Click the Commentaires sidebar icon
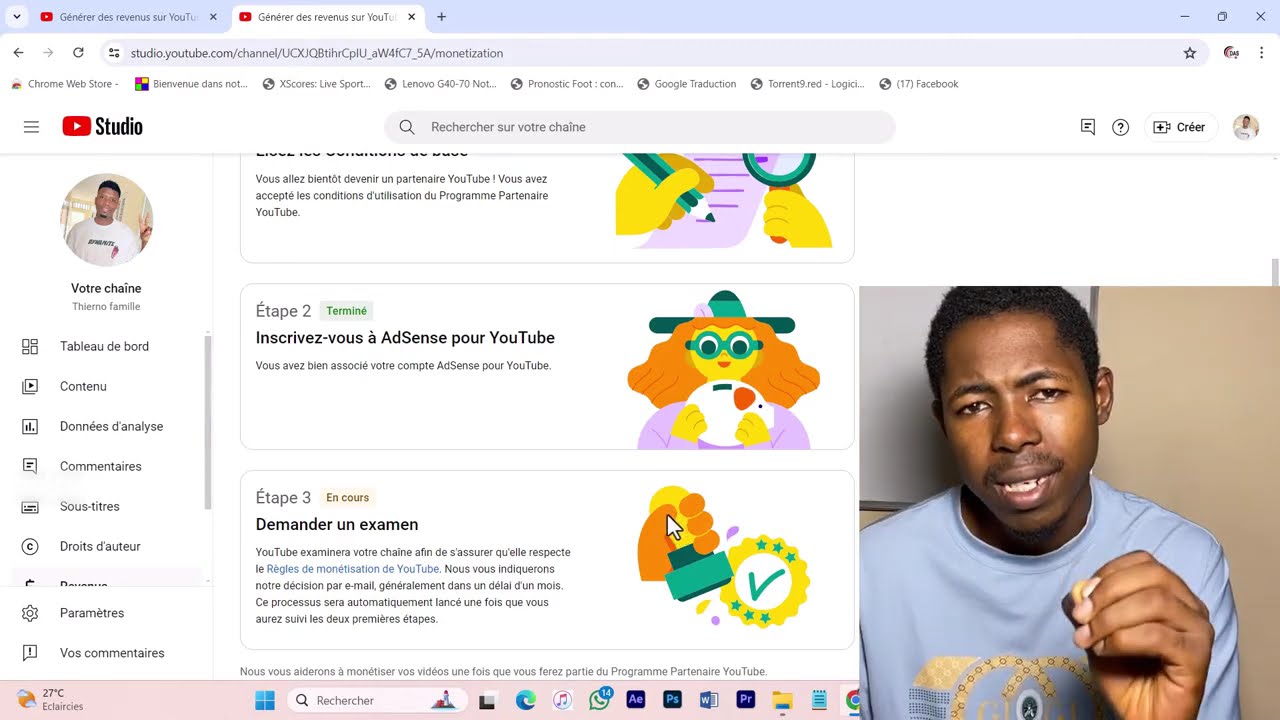Screen dimensions: 1280x720 pyautogui.click(x=30, y=466)
